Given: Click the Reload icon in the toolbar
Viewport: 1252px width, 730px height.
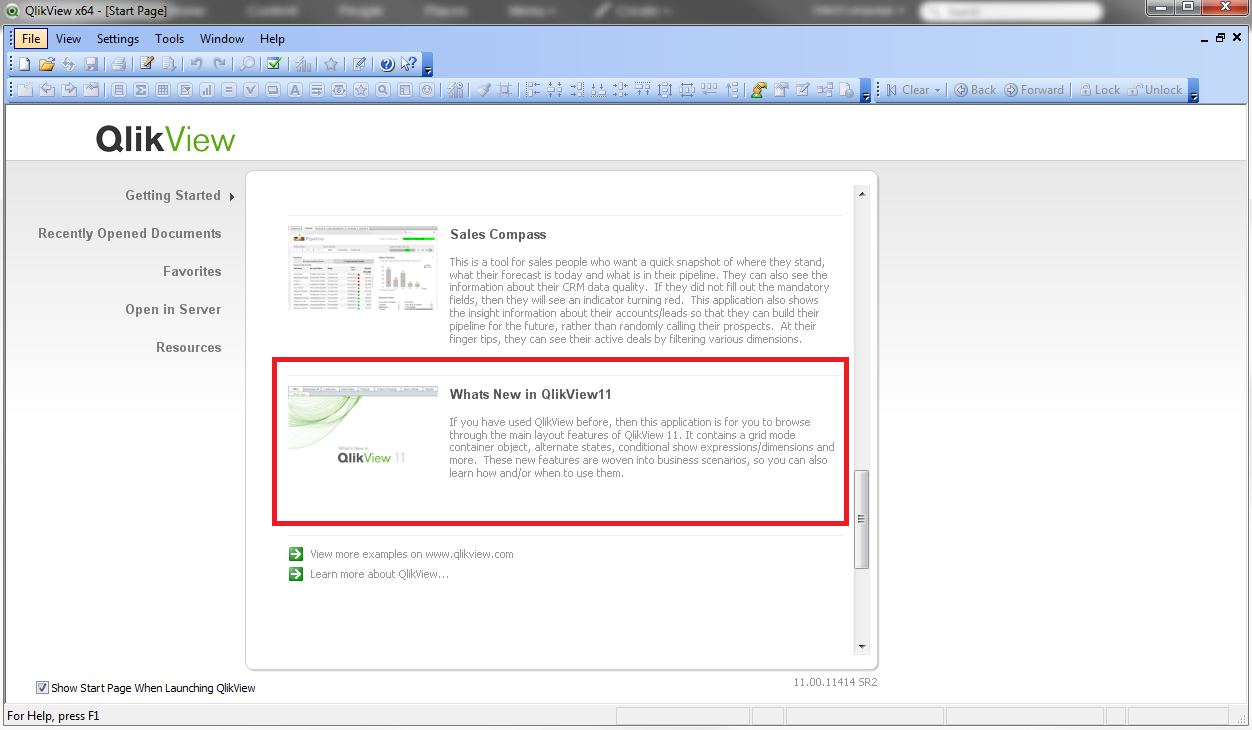Looking at the screenshot, I should [x=68, y=64].
